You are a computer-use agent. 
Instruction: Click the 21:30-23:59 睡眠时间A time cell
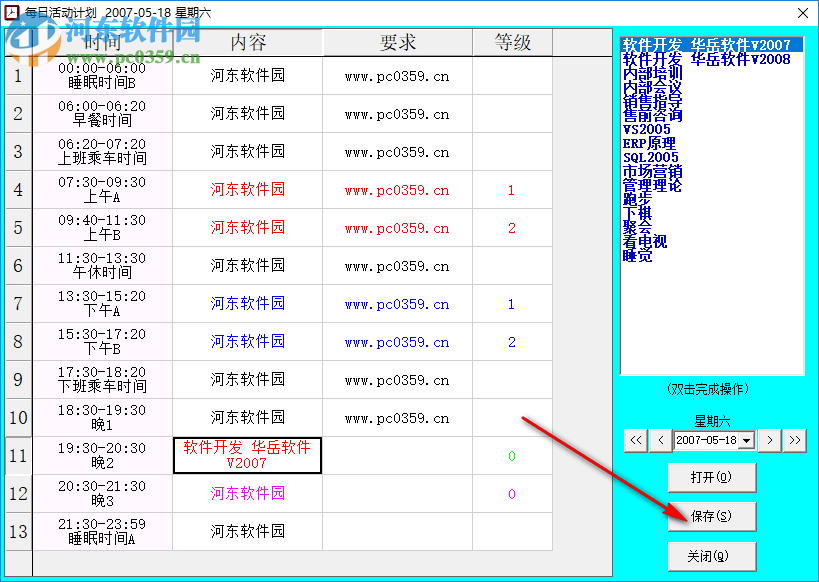tap(102, 531)
